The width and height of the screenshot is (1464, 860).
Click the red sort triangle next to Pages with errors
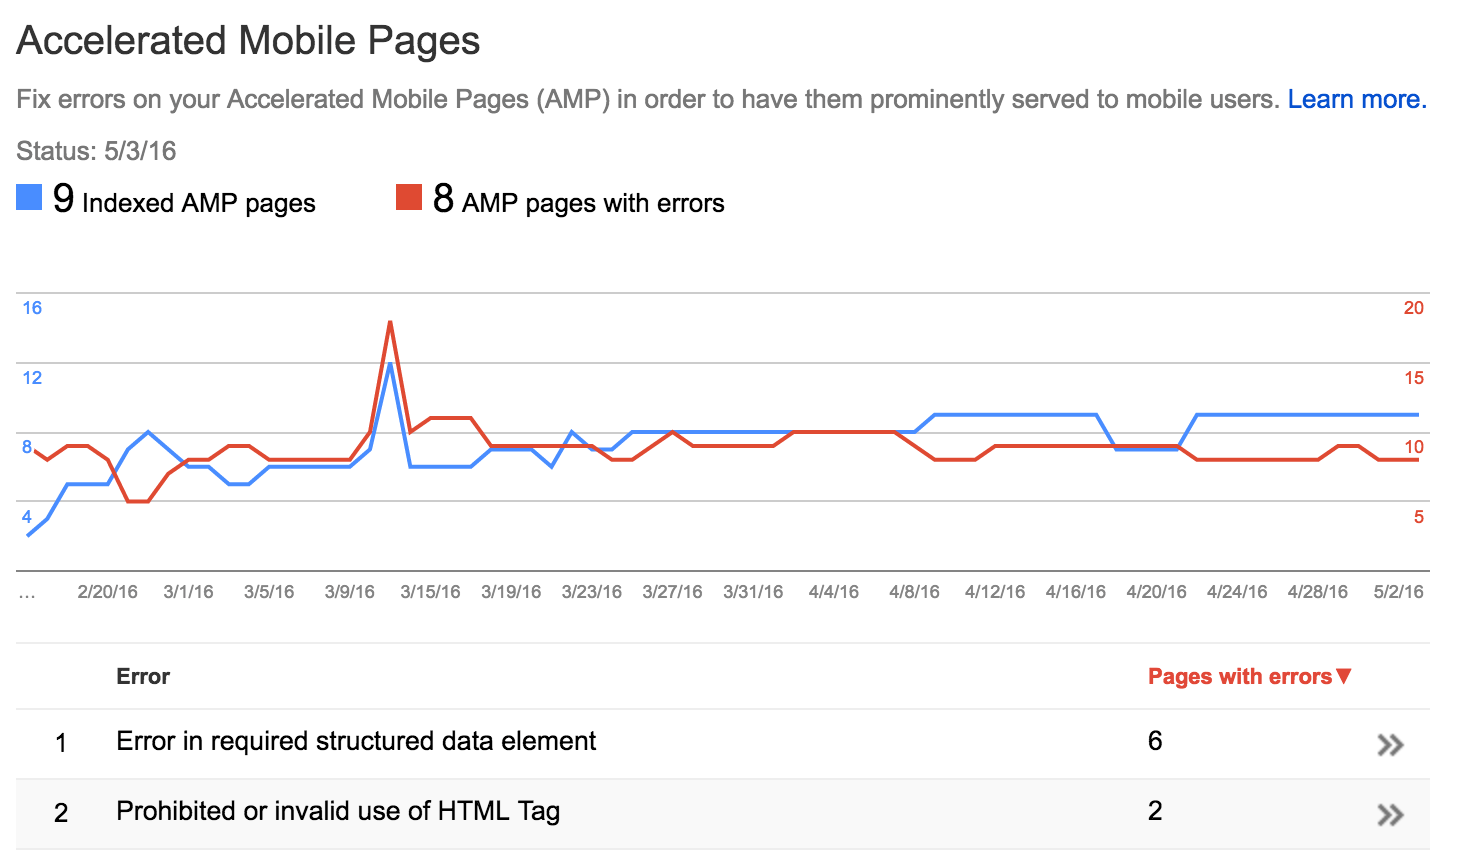1342,676
